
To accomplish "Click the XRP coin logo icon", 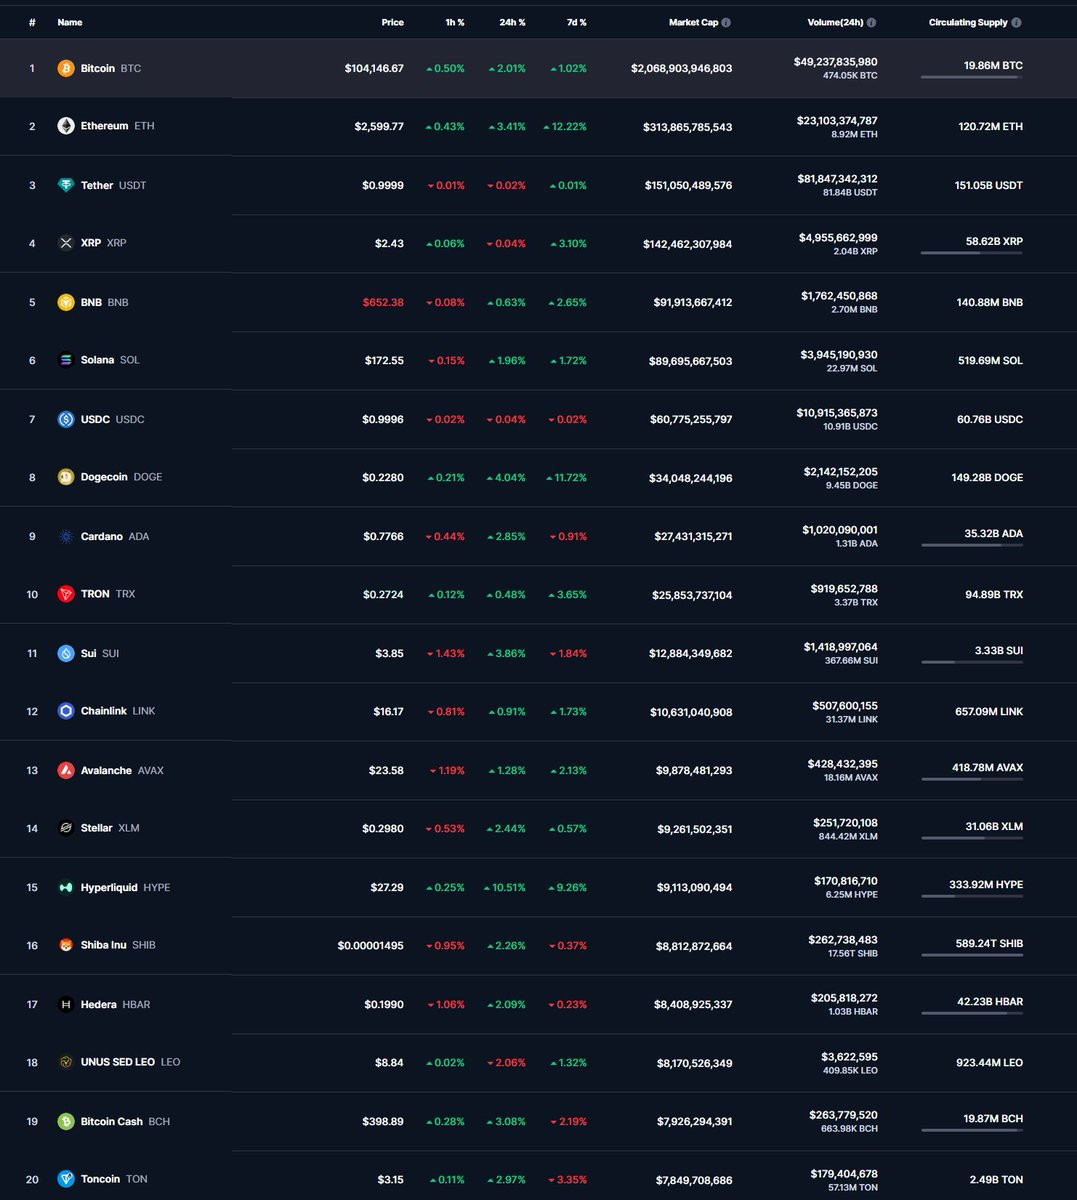I will [66, 243].
